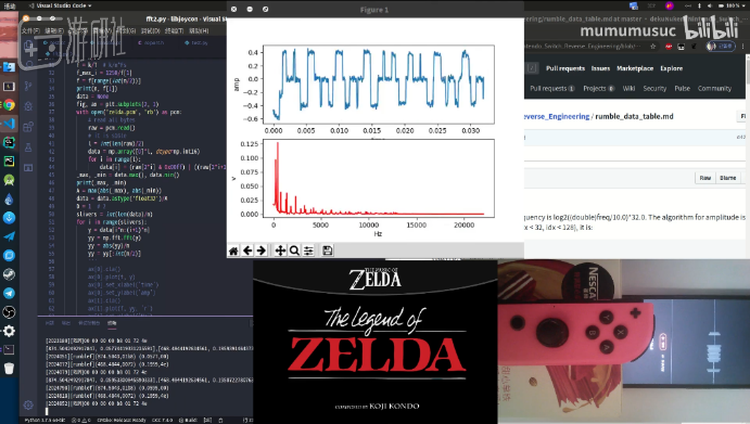Open the GitHub Pull requests nav link

pyautogui.click(x=565, y=69)
